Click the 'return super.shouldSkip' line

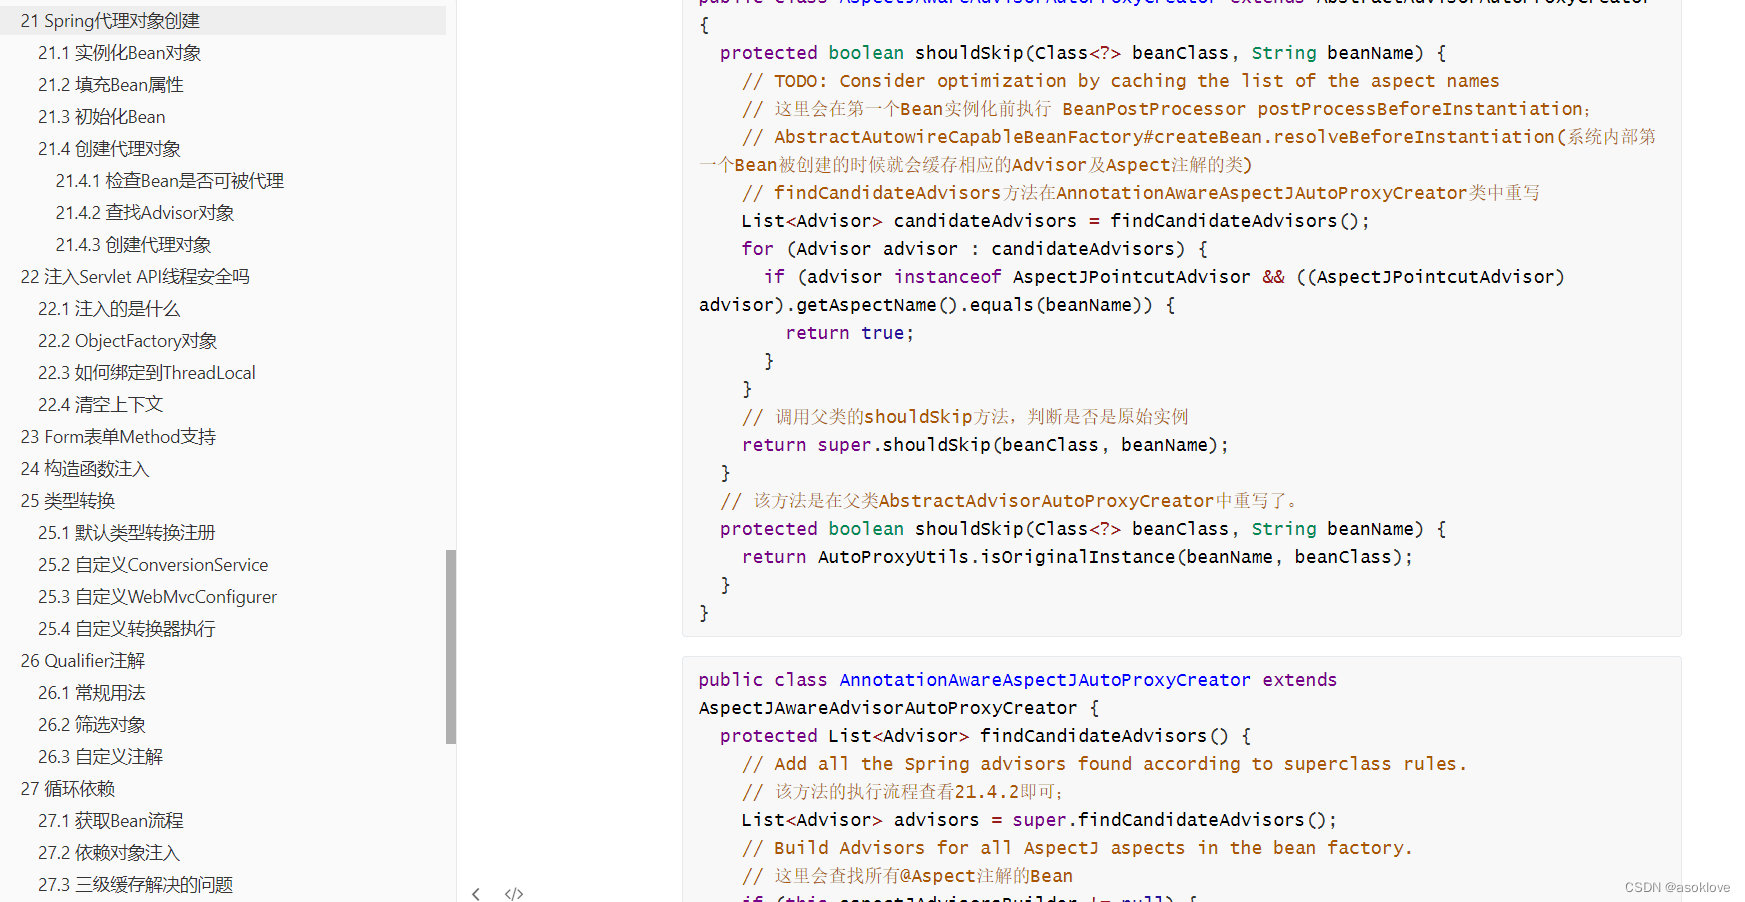985,445
